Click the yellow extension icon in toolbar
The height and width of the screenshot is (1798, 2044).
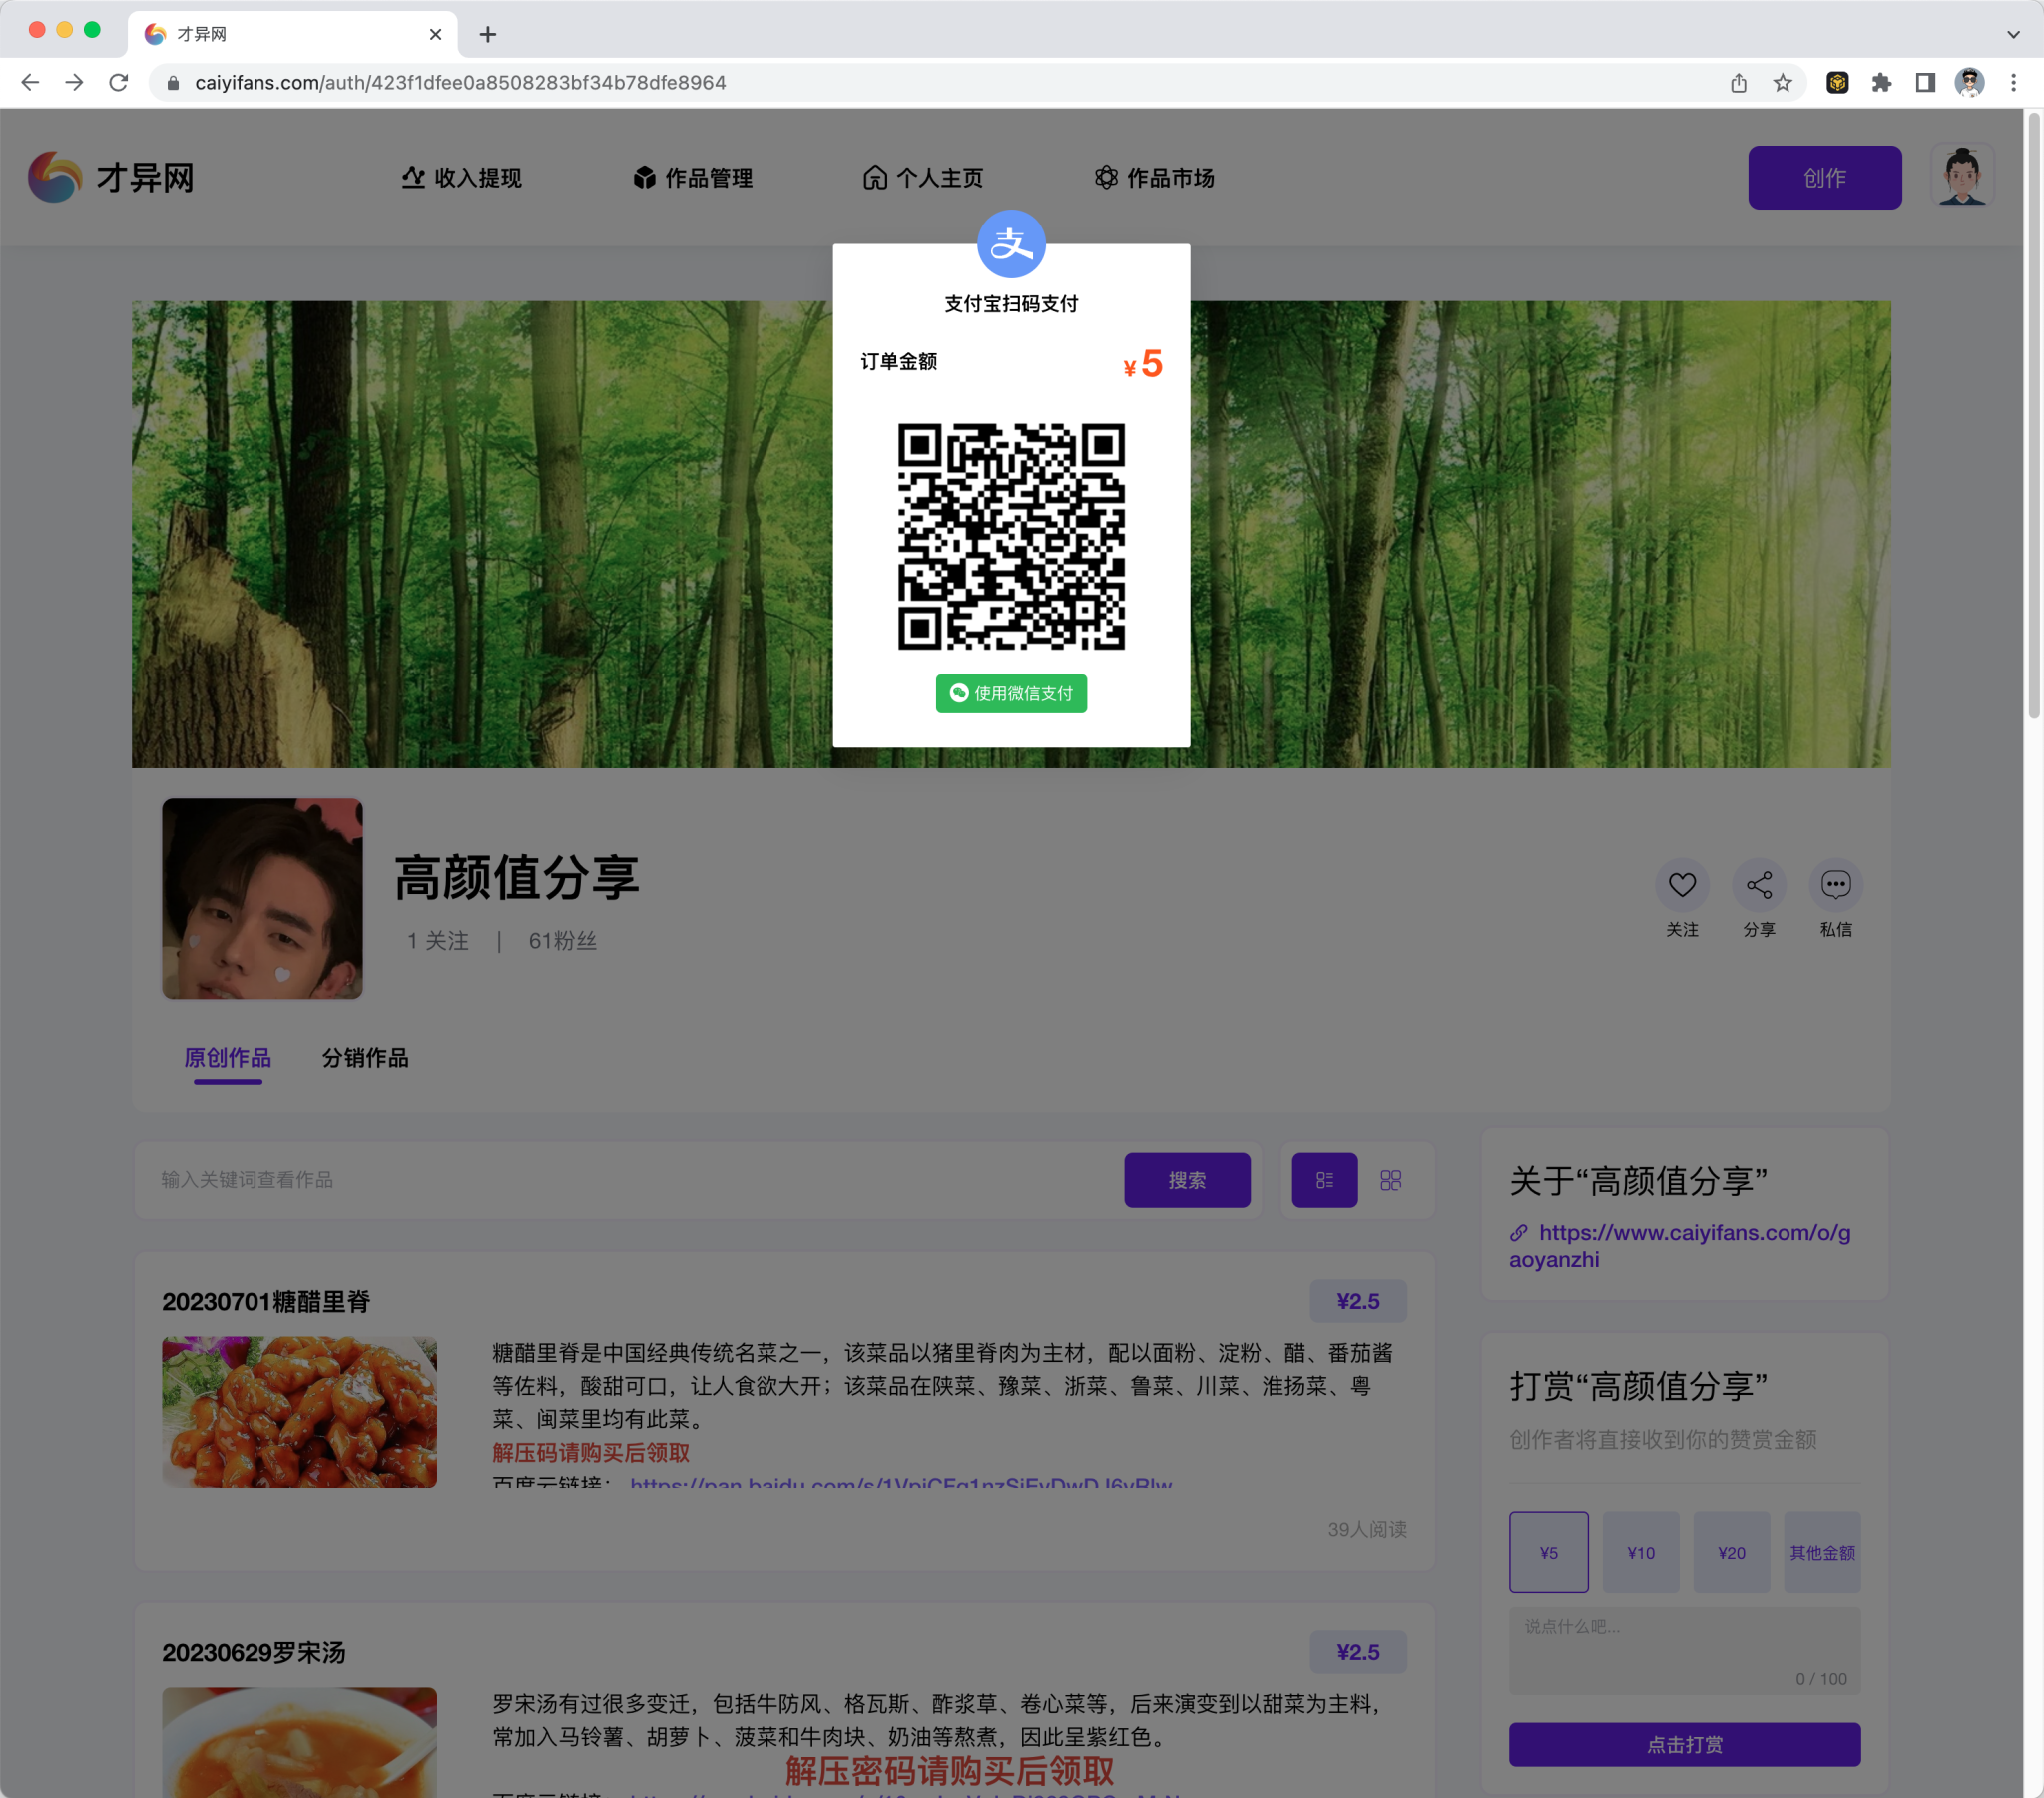[1837, 82]
